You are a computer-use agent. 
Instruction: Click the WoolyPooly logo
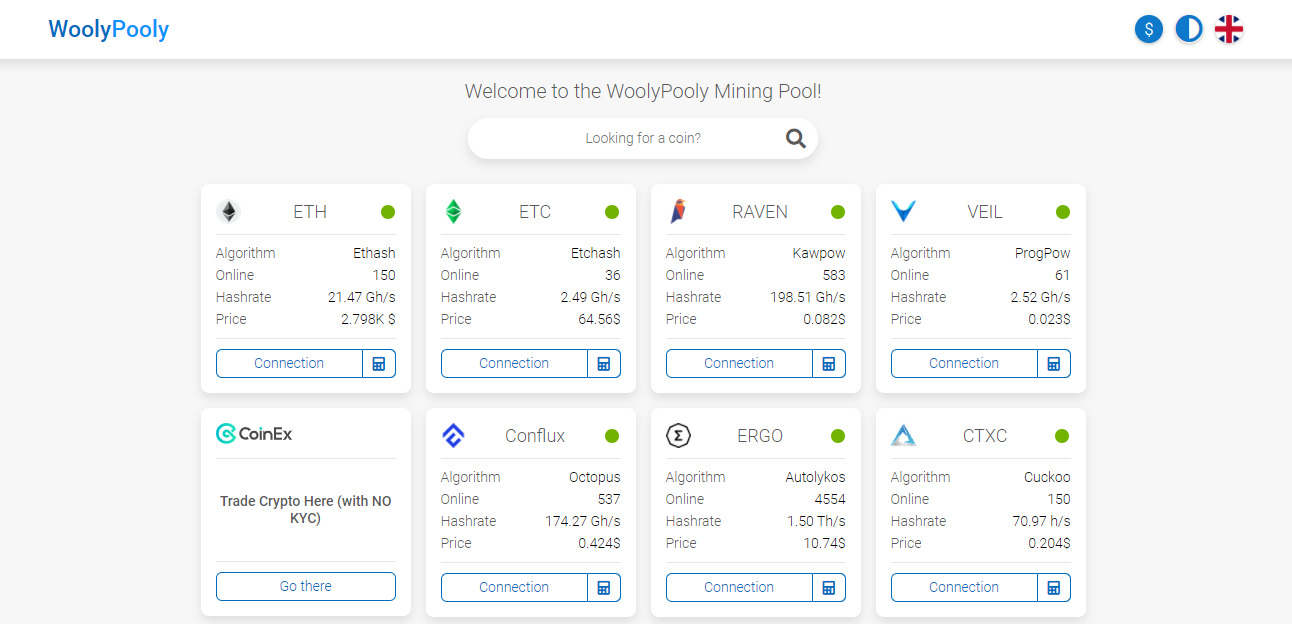pyautogui.click(x=109, y=29)
